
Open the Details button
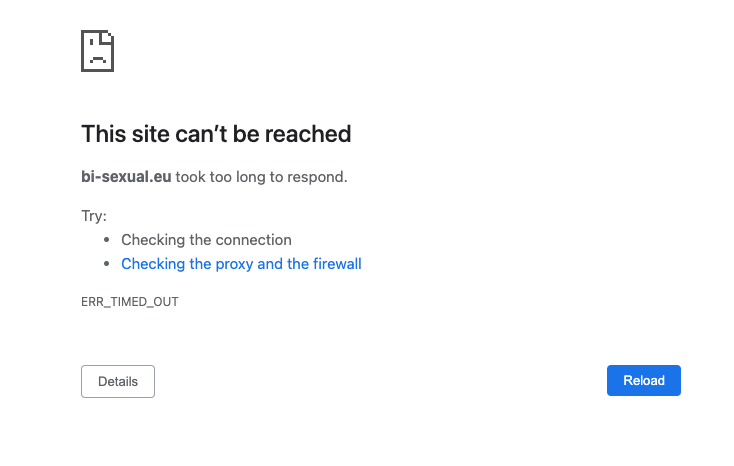click(118, 381)
